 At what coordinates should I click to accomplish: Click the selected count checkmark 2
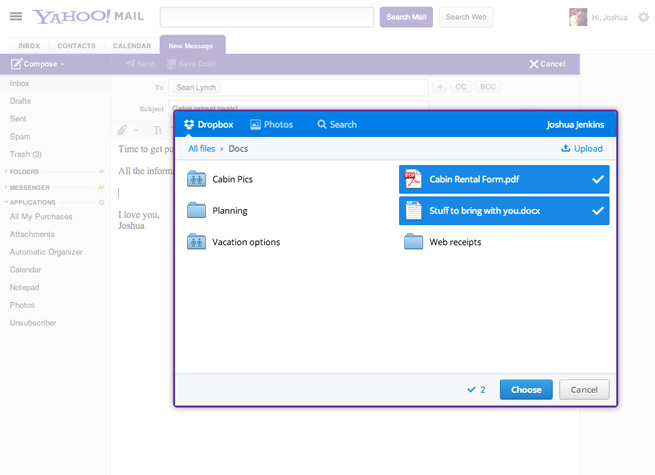pos(476,389)
